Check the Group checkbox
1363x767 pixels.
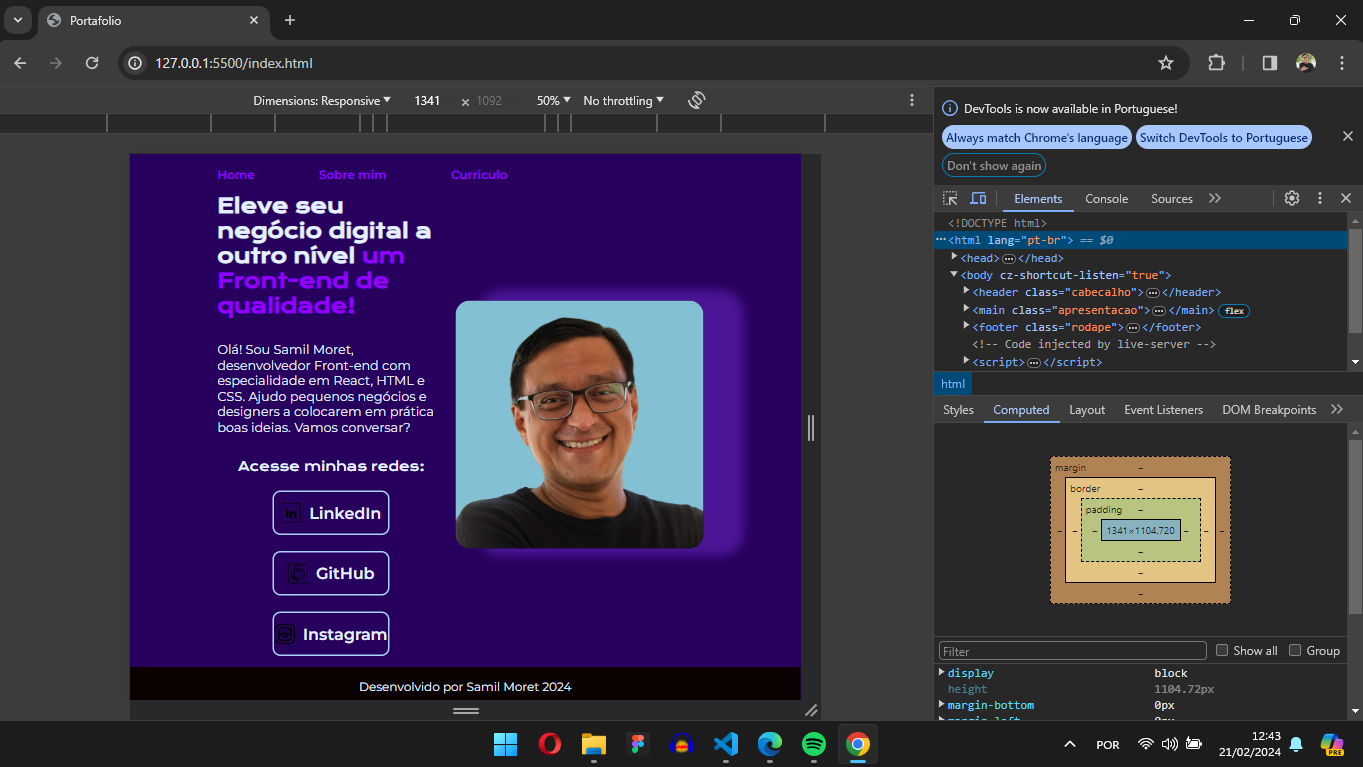tap(1295, 650)
